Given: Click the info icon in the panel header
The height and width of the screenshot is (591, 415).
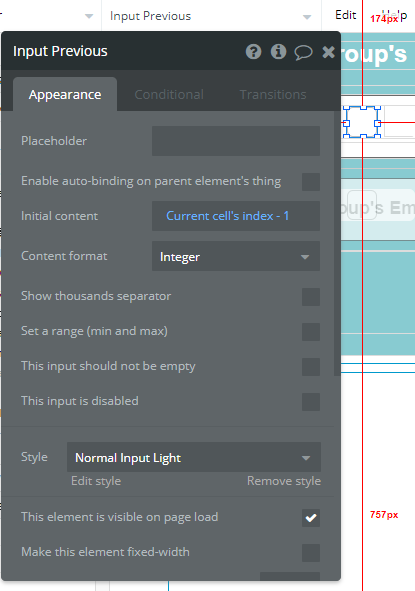Looking at the screenshot, I should 278,52.
